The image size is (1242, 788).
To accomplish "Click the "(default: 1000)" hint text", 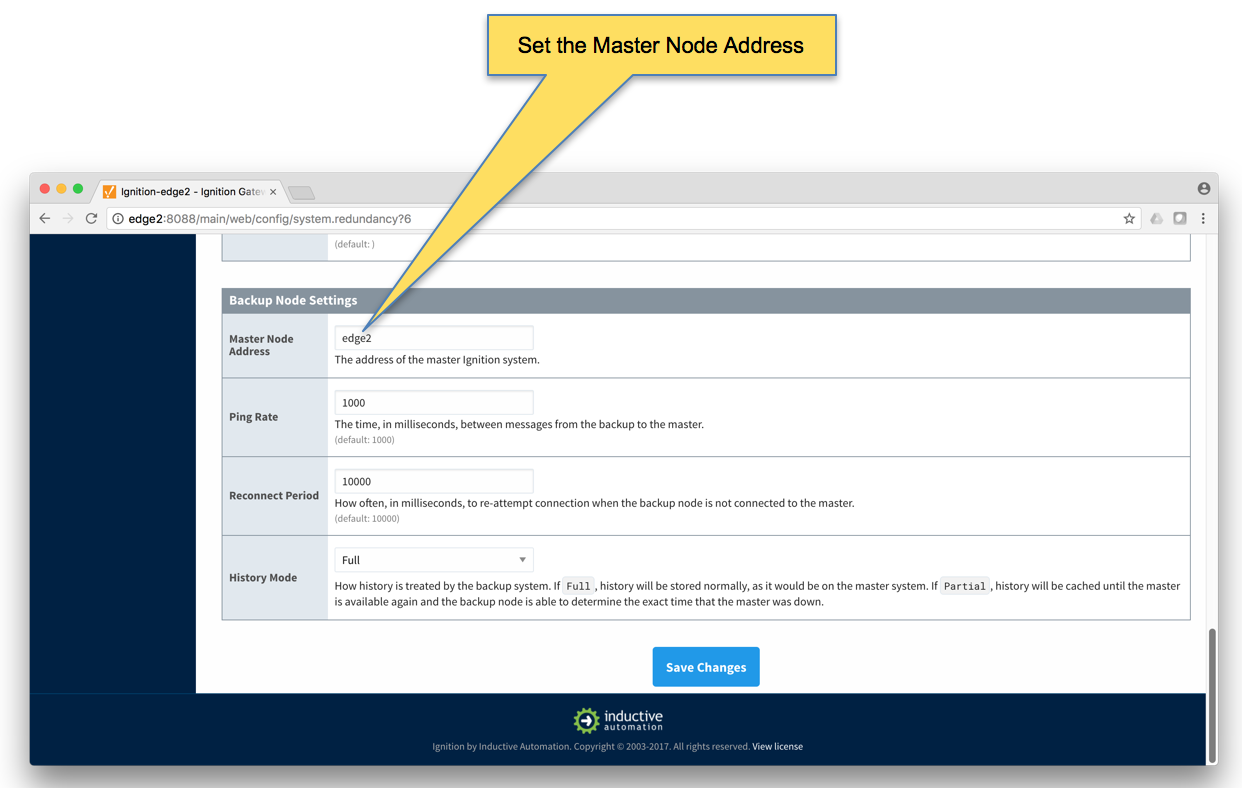I will 364,440.
